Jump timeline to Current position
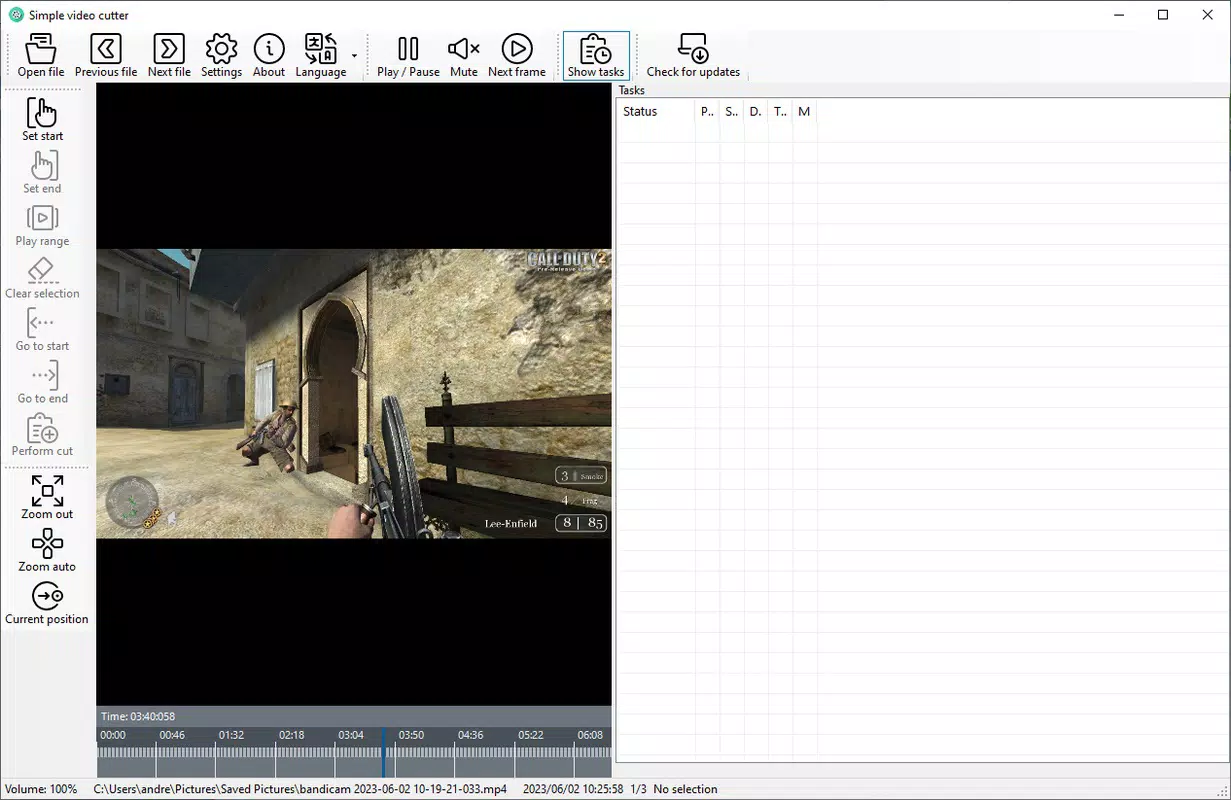 tap(47, 603)
